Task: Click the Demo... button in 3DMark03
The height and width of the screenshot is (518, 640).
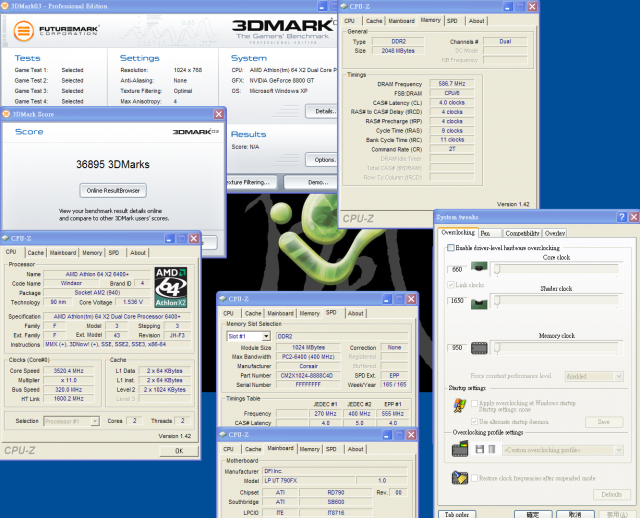Action: 311,182
